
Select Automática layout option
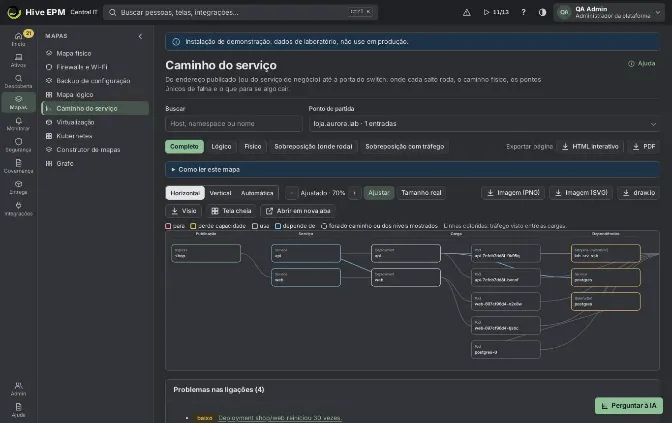coord(257,193)
